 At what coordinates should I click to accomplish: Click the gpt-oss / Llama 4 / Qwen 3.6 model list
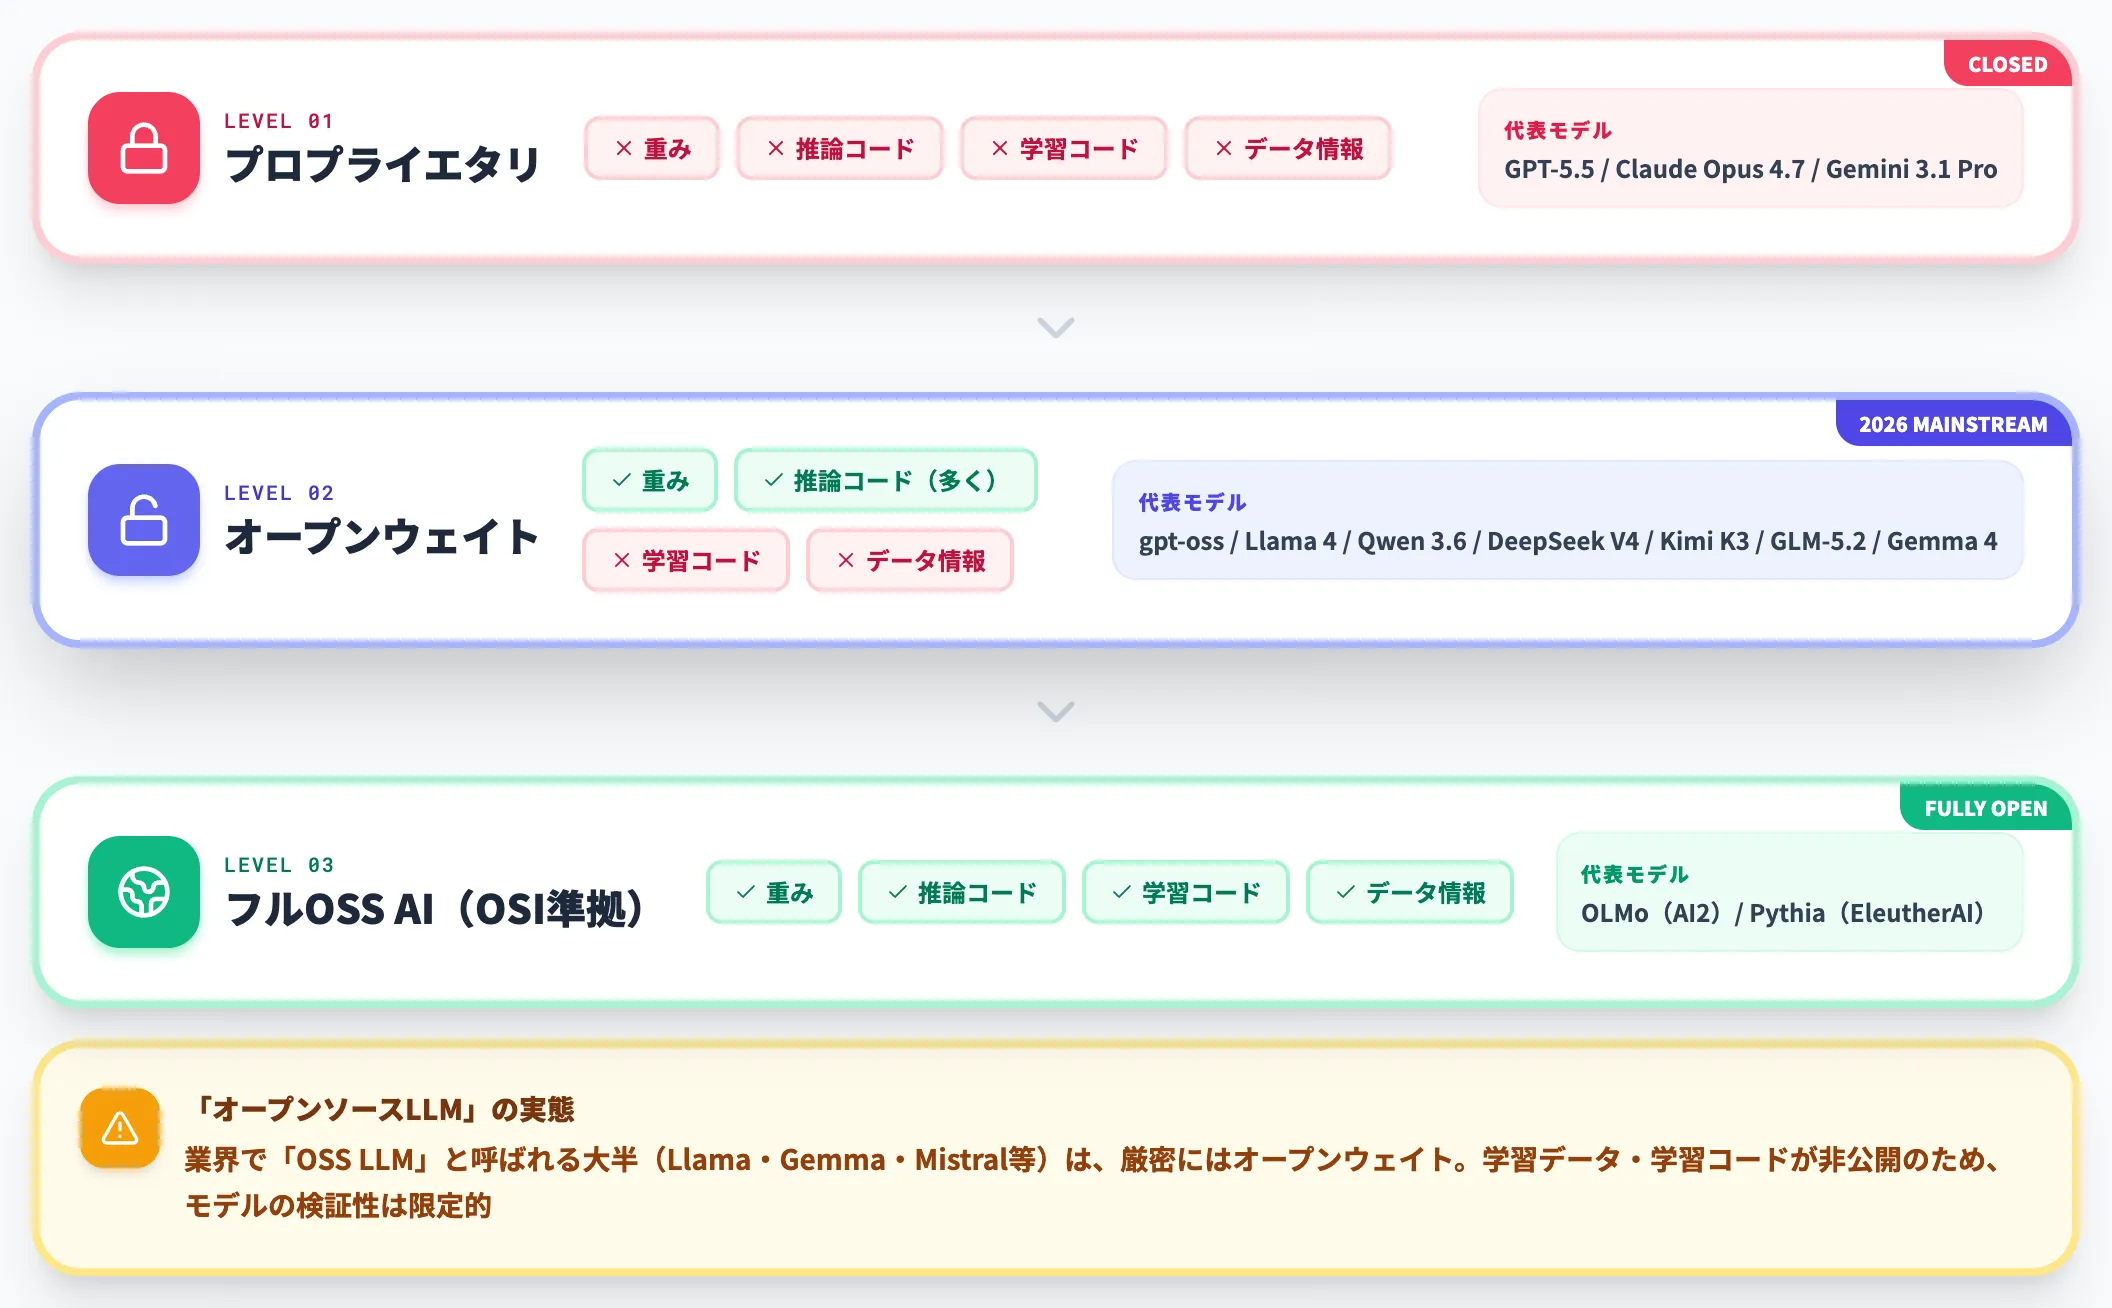pyautogui.click(x=1568, y=541)
